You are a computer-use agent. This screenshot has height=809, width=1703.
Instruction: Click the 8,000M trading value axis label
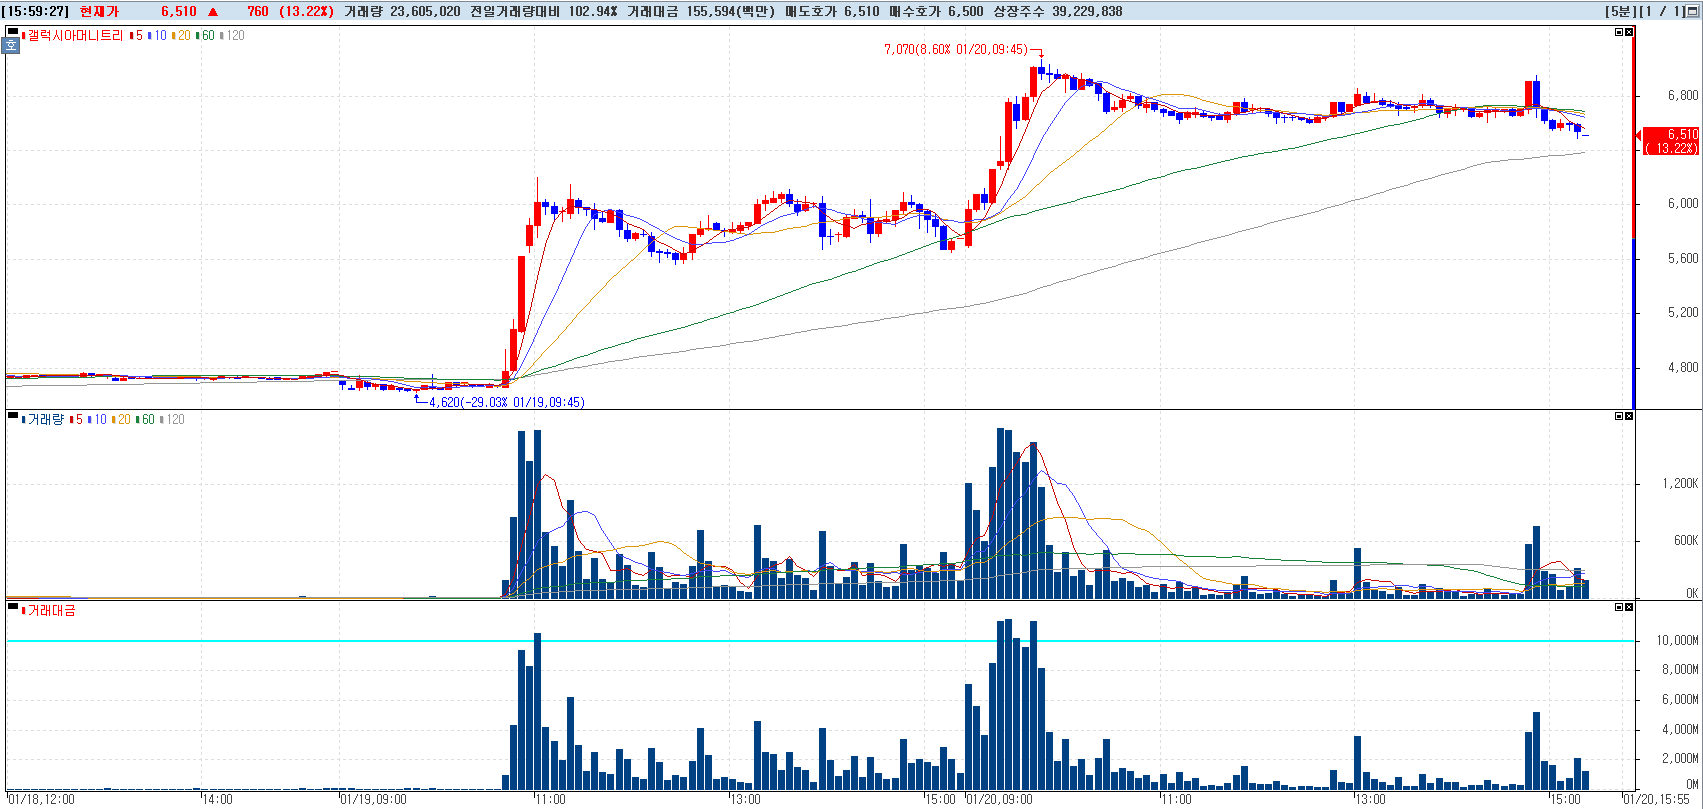pyautogui.click(x=1680, y=669)
